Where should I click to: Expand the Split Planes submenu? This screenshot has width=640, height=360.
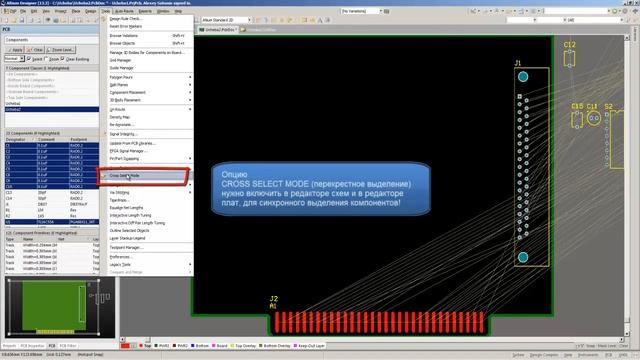click(x=147, y=85)
